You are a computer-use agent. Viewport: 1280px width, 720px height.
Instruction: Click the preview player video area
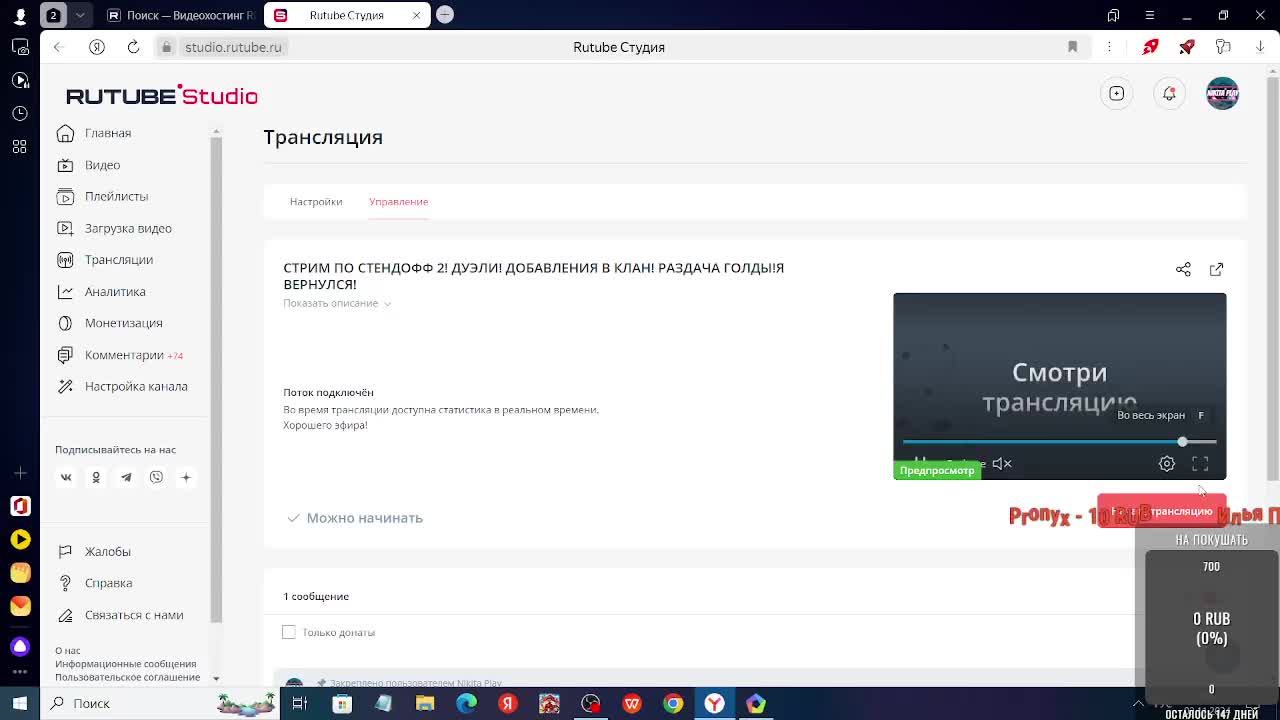tap(1059, 386)
